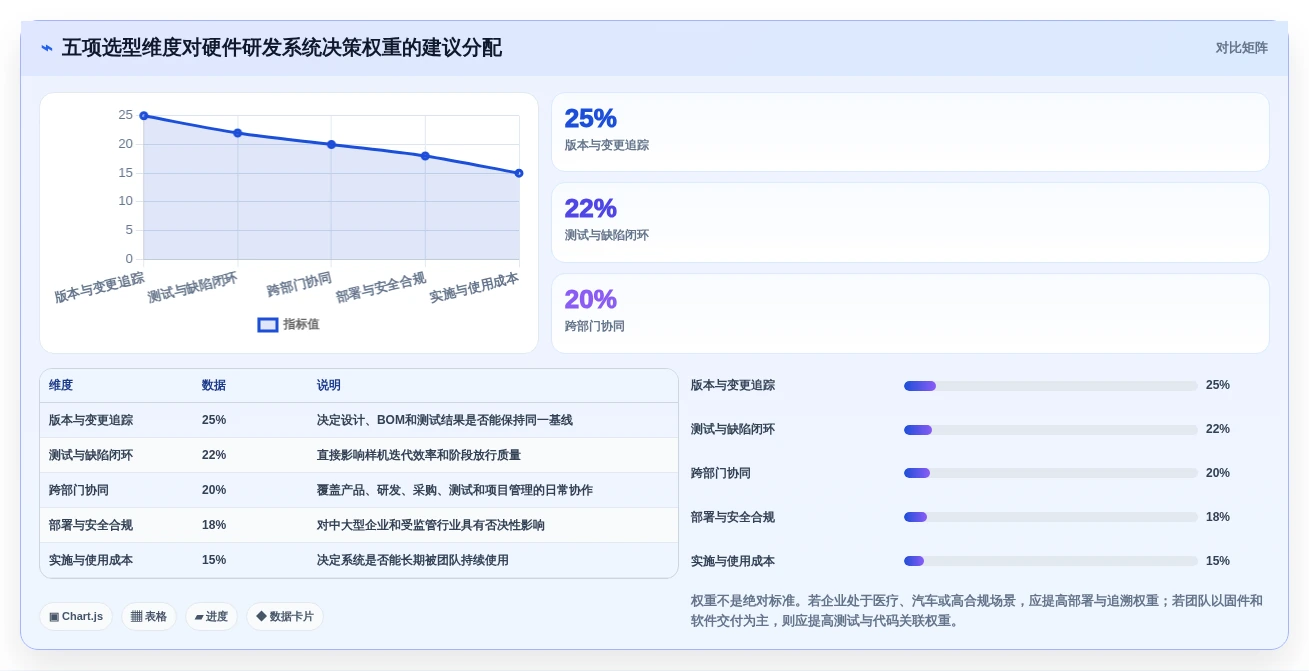Viewport: 1309px width, 671px height.
Task: Click the lightning icon beside the title
Action: tap(47, 48)
